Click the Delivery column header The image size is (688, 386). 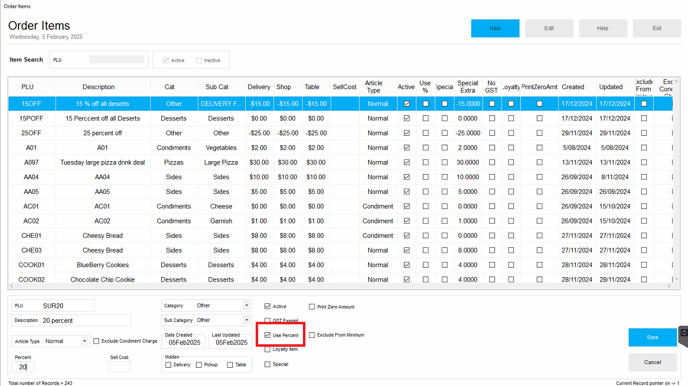tap(259, 87)
